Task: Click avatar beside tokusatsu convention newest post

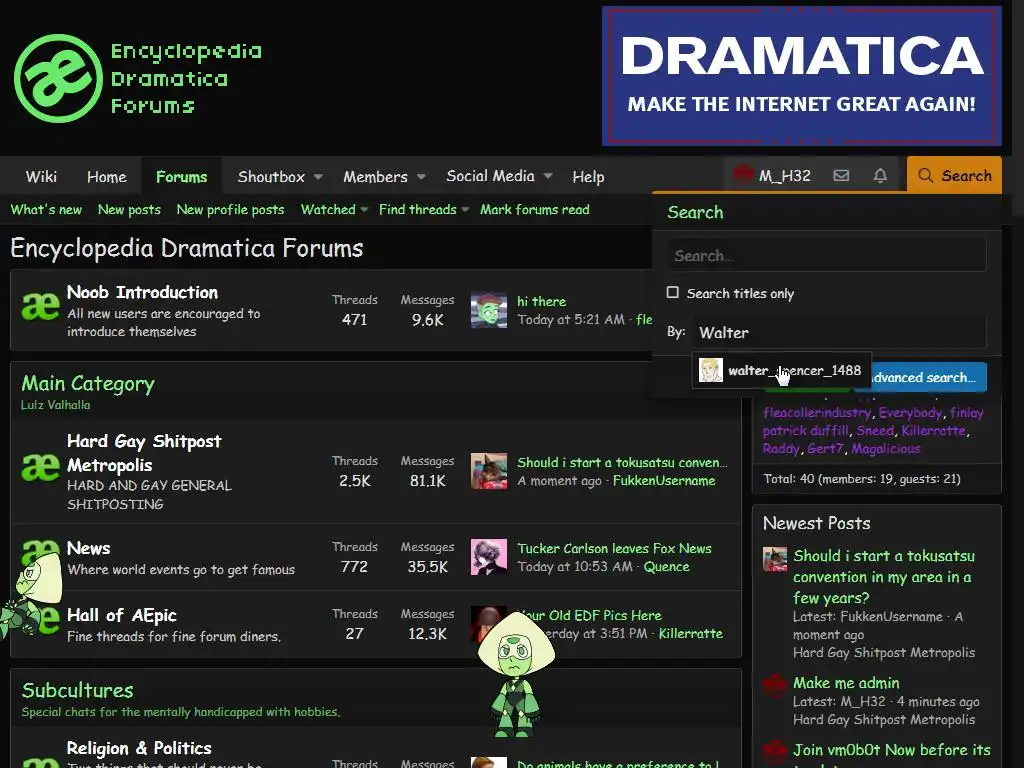Action: tap(775, 560)
